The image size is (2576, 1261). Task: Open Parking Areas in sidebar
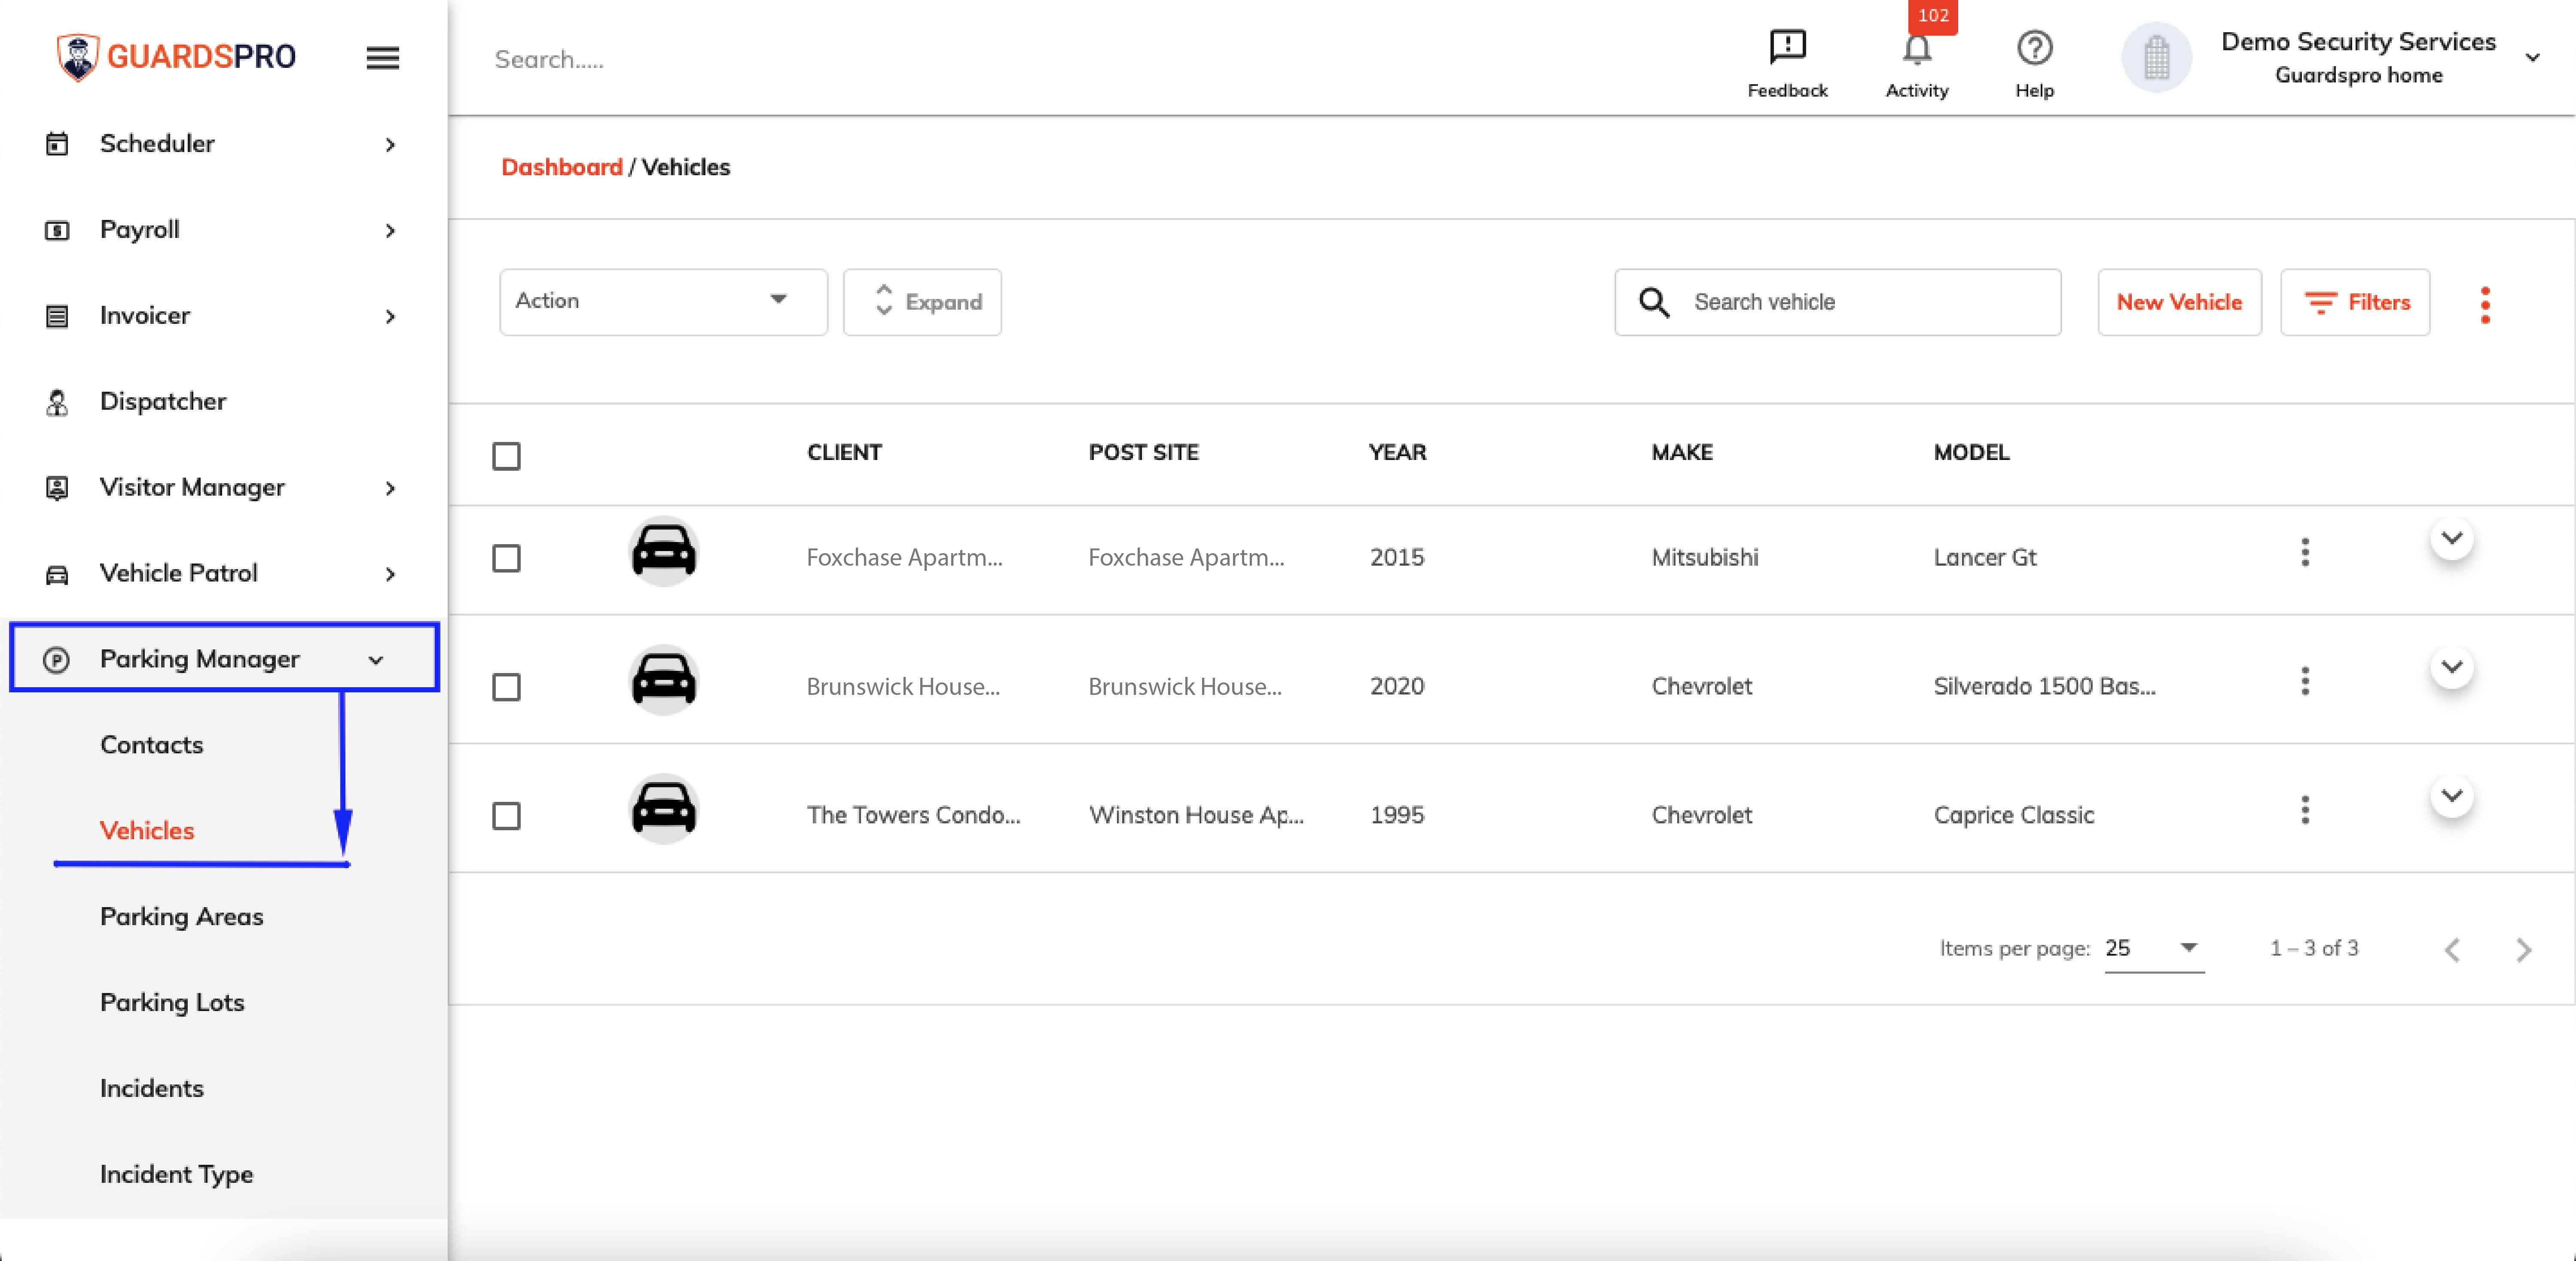[x=181, y=916]
